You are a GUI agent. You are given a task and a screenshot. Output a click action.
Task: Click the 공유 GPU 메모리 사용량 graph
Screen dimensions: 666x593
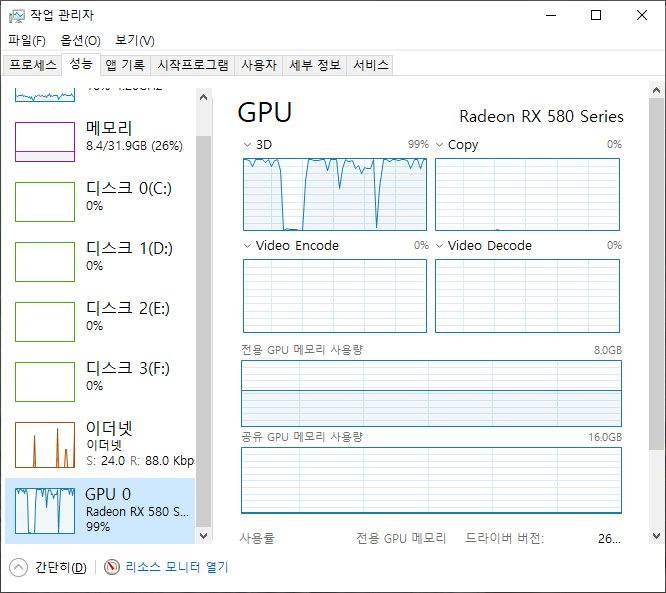[431, 480]
